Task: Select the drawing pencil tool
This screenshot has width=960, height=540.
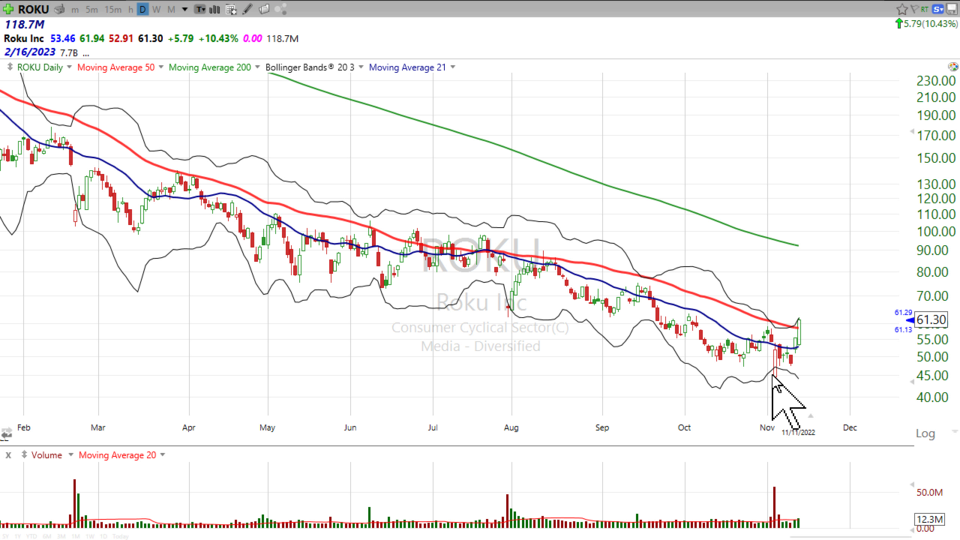Action: 247,9
